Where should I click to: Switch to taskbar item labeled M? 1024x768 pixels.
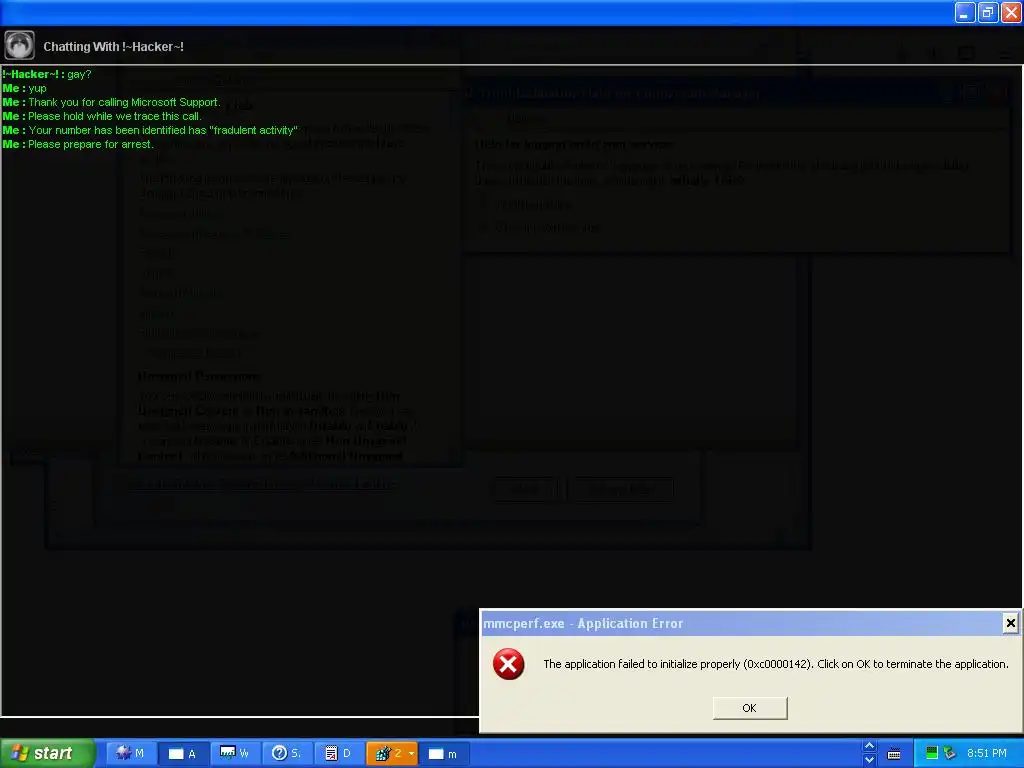point(131,753)
